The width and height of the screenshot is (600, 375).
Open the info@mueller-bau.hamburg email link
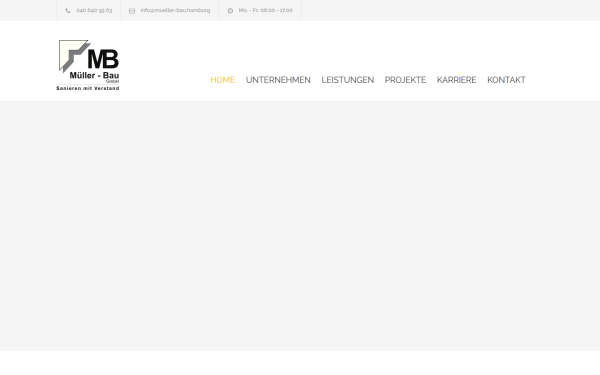point(175,10)
